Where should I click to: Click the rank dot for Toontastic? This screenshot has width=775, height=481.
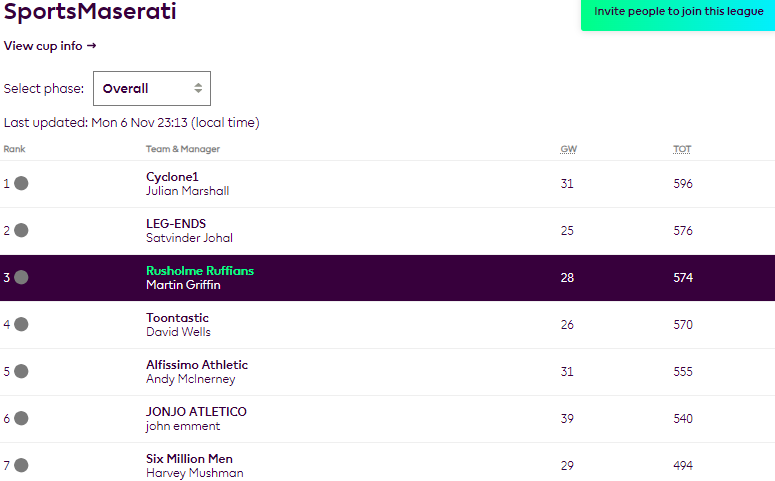pos(21,324)
